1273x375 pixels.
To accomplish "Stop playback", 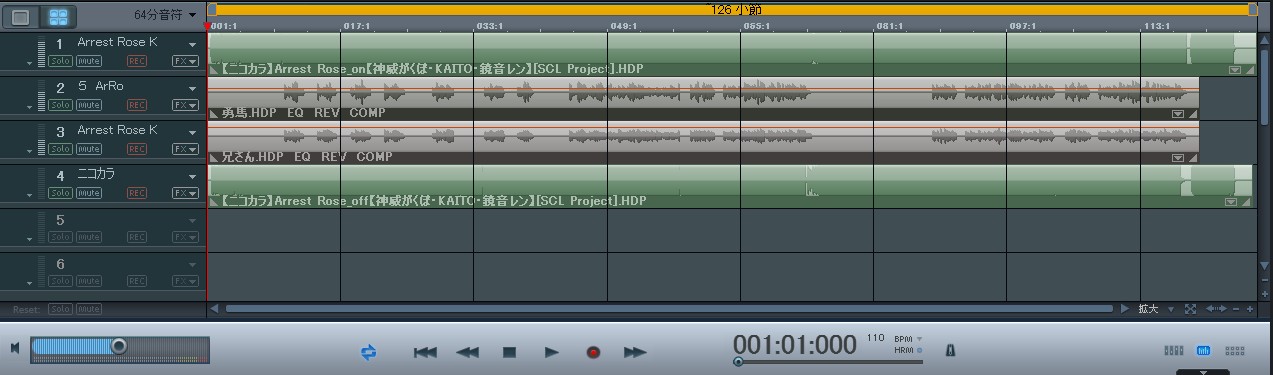I will pos(509,352).
